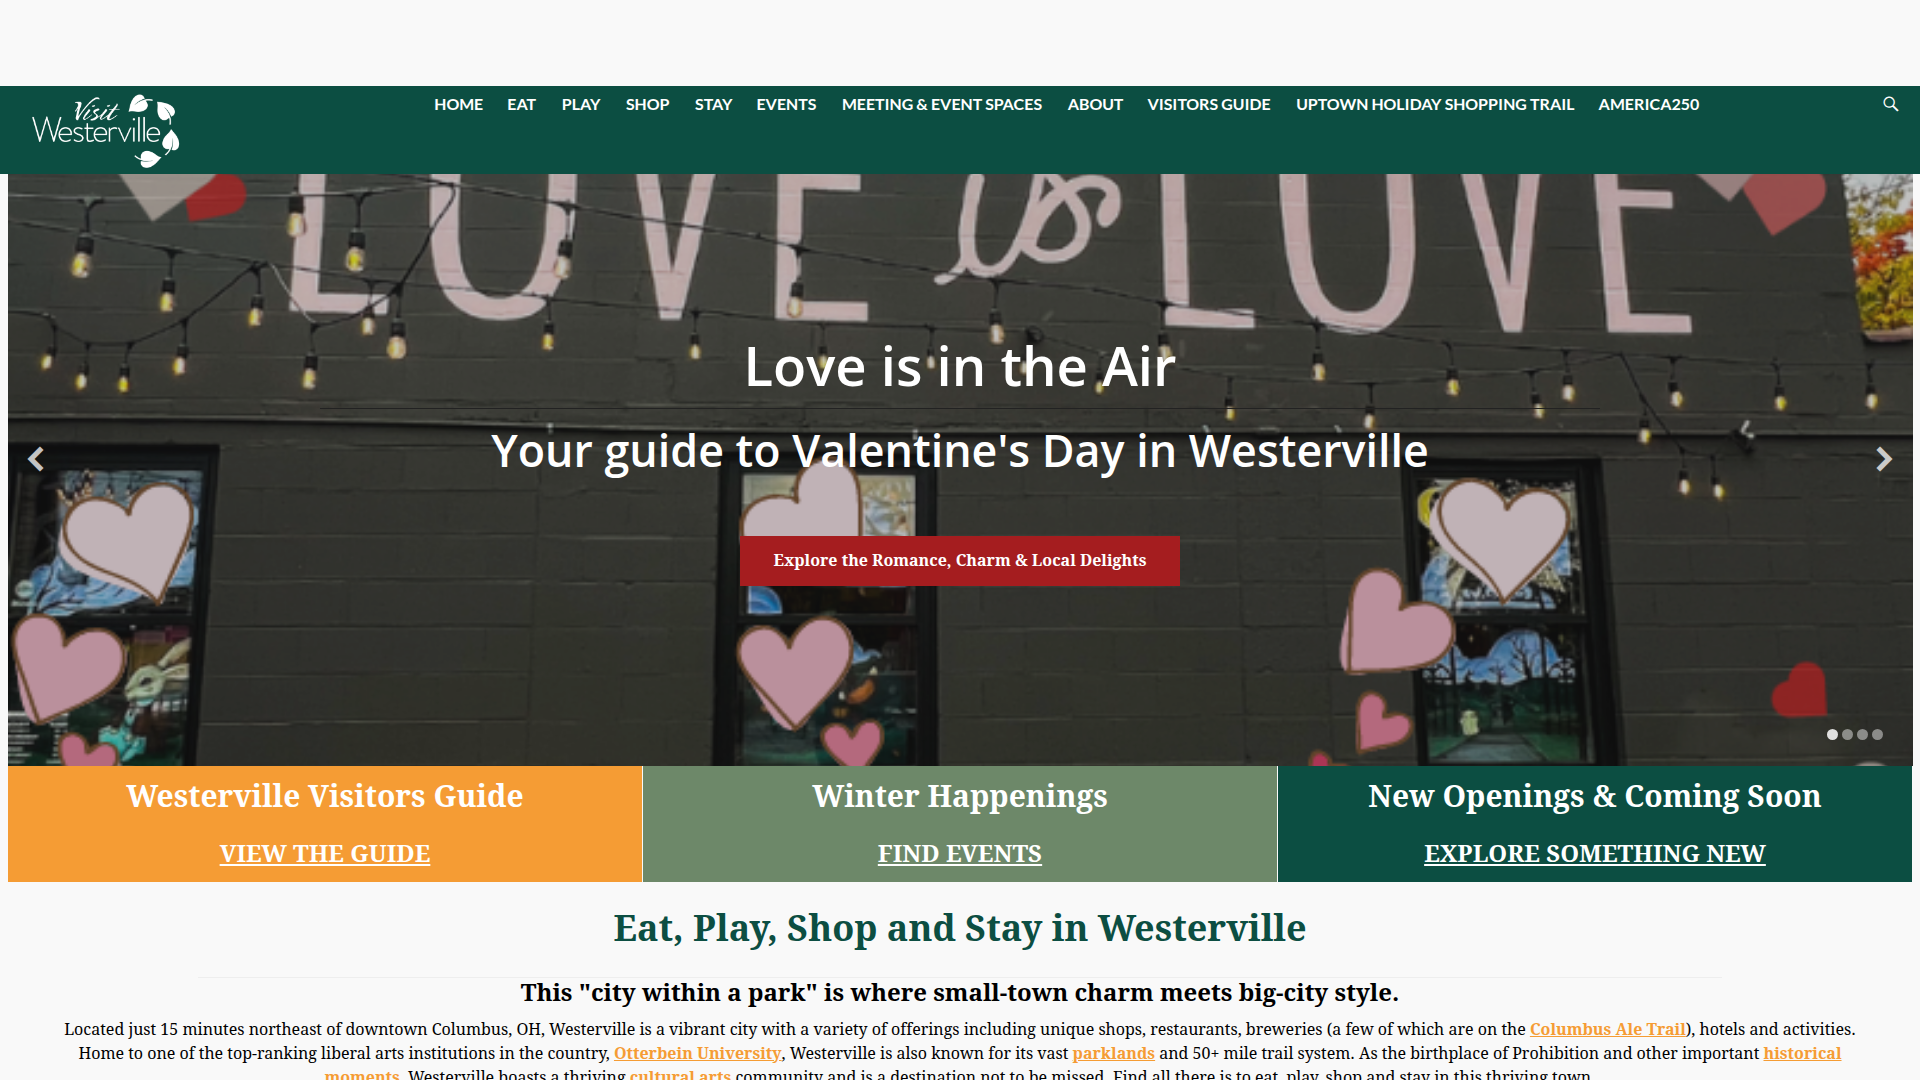Open the SHOP navigation menu
Image resolution: width=1920 pixels, height=1080 pixels.
647,104
